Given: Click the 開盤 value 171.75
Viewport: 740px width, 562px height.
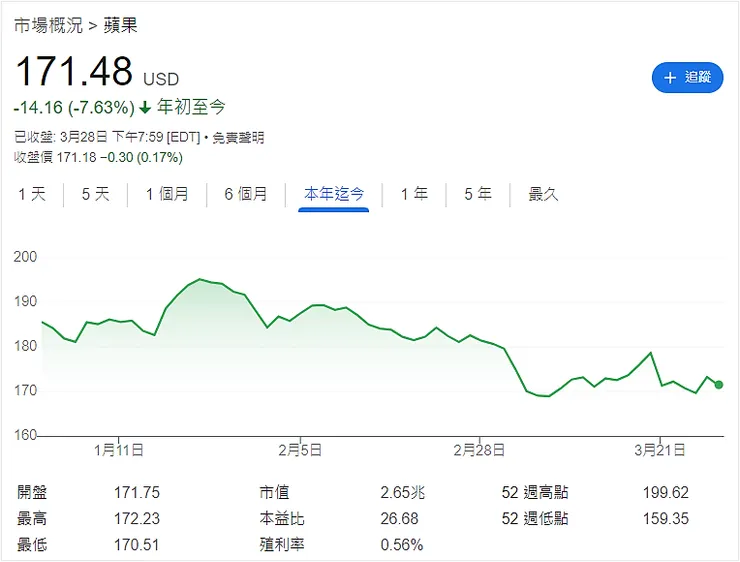Looking at the screenshot, I should 137,493.
